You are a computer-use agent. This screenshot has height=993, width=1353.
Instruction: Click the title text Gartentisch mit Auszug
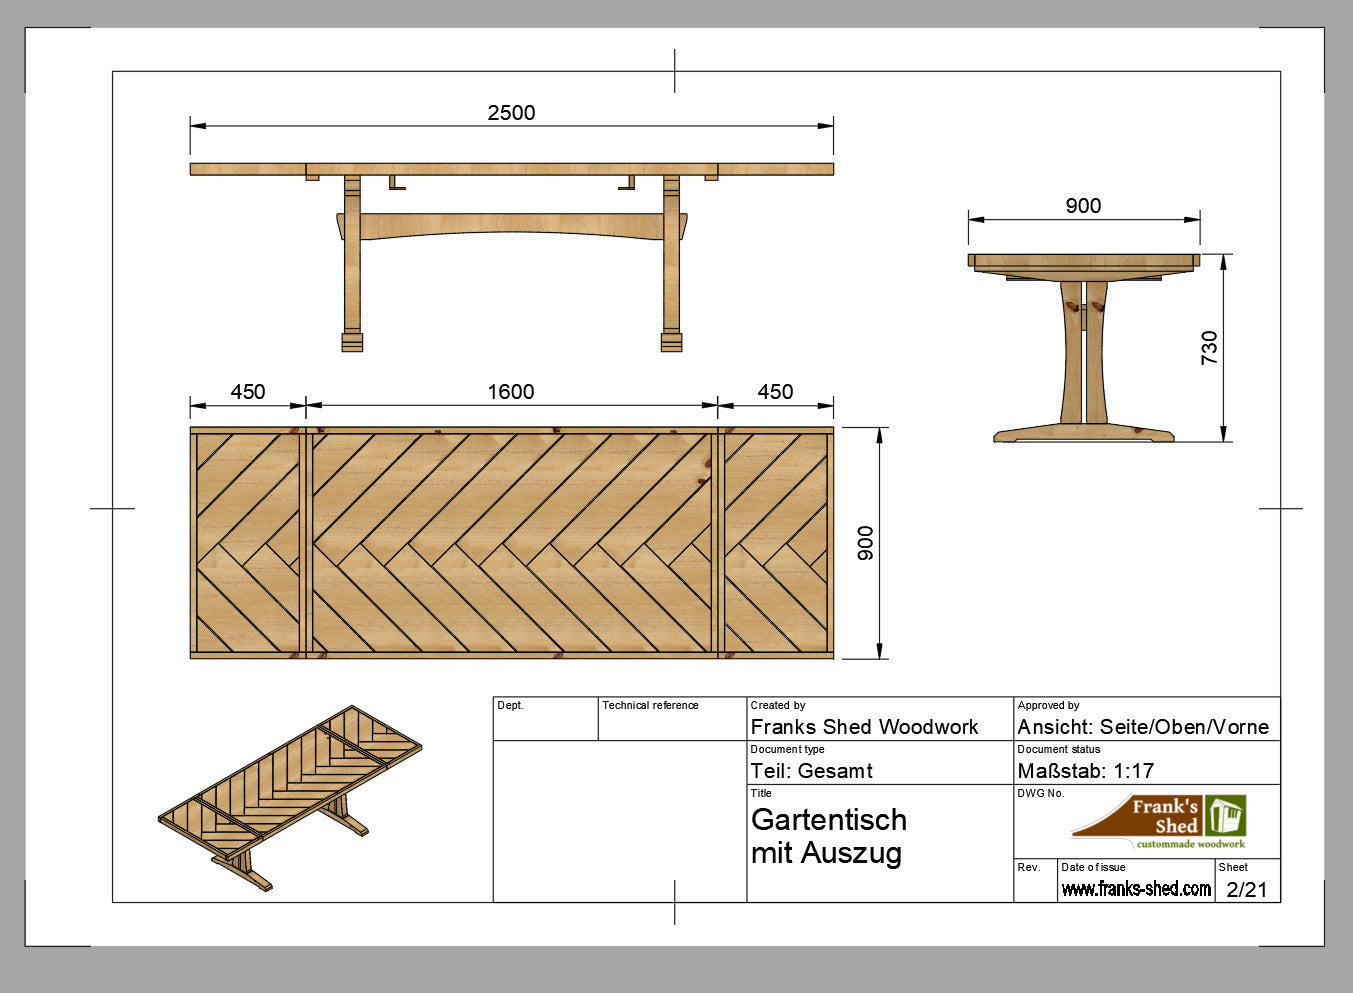click(x=828, y=836)
